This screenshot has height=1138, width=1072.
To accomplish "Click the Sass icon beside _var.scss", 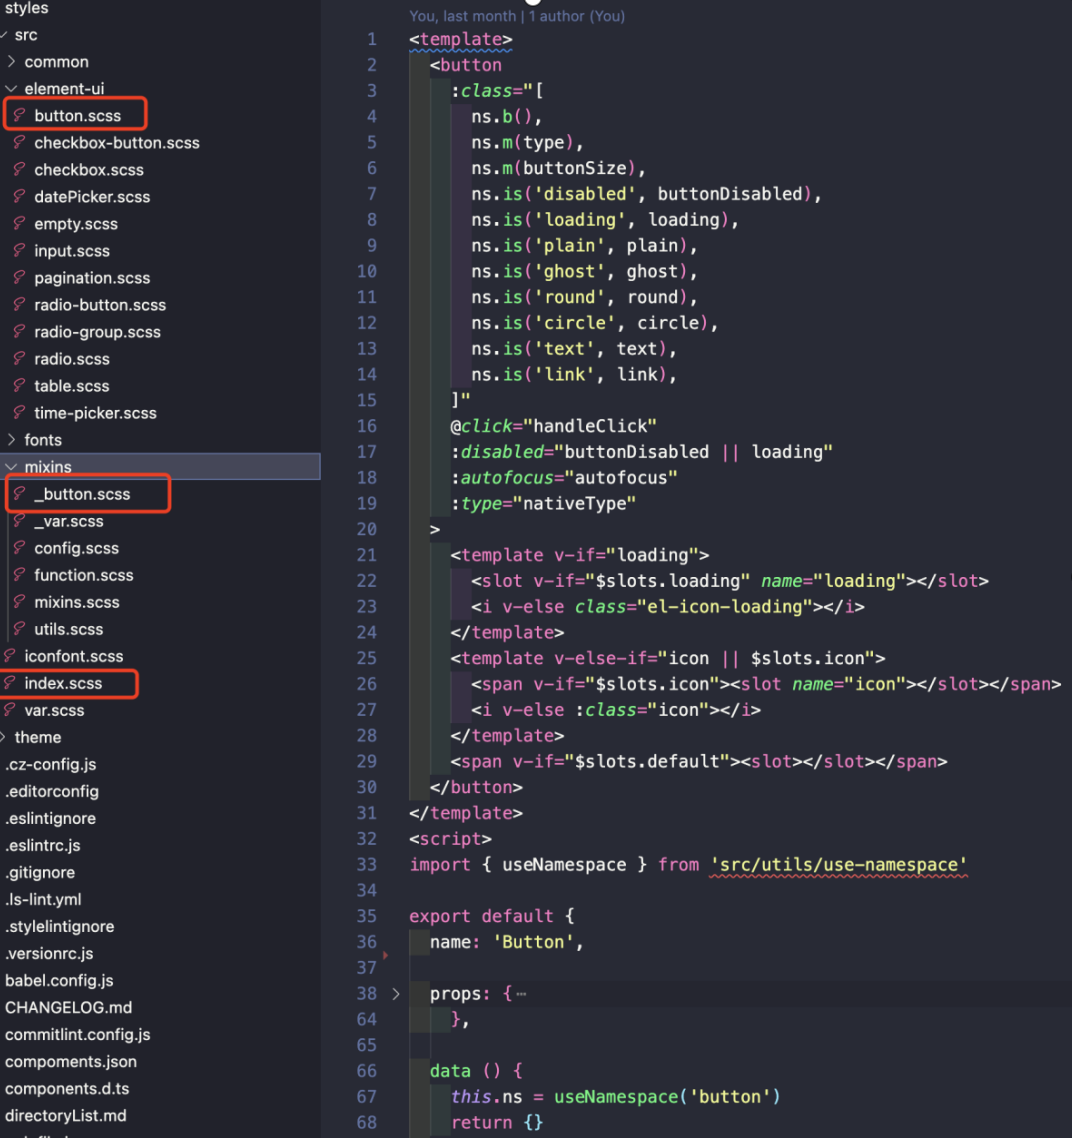I will pyautogui.click(x=20, y=520).
